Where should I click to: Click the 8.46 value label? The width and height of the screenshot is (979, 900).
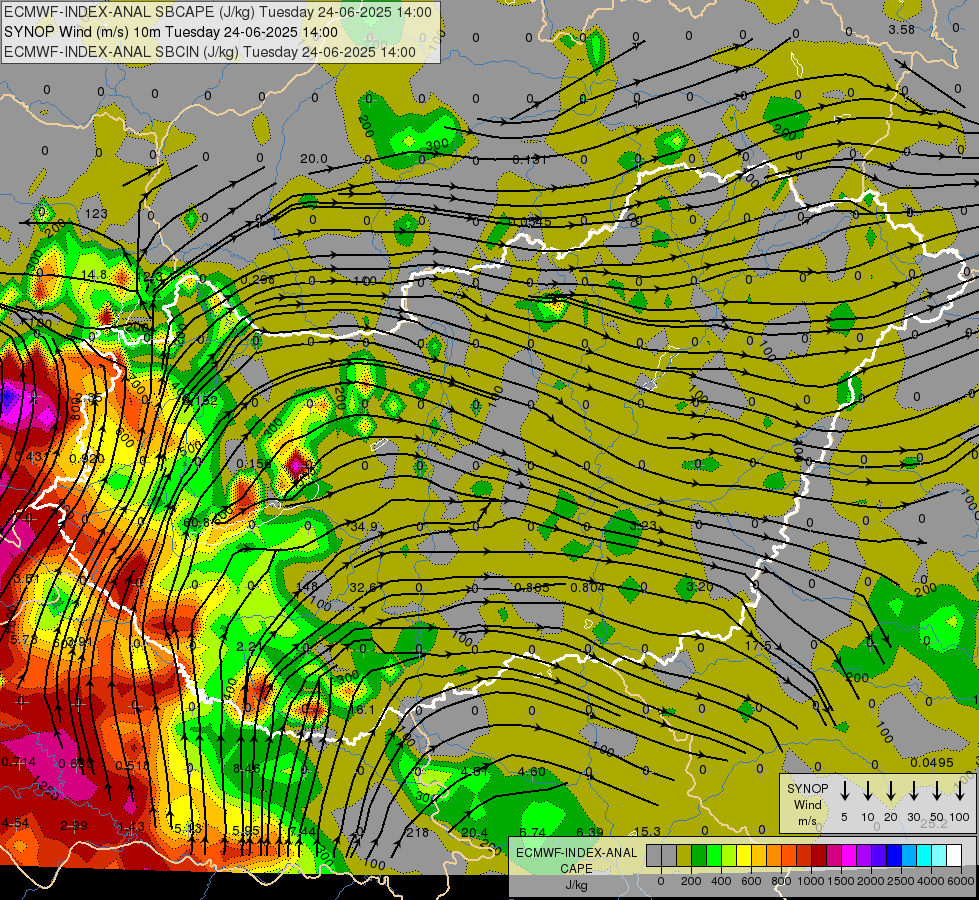pyautogui.click(x=247, y=769)
